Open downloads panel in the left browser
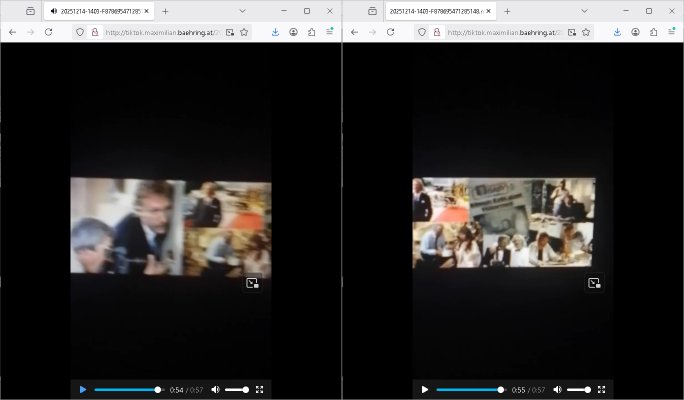Image resolution: width=684 pixels, height=400 pixels. click(x=275, y=32)
